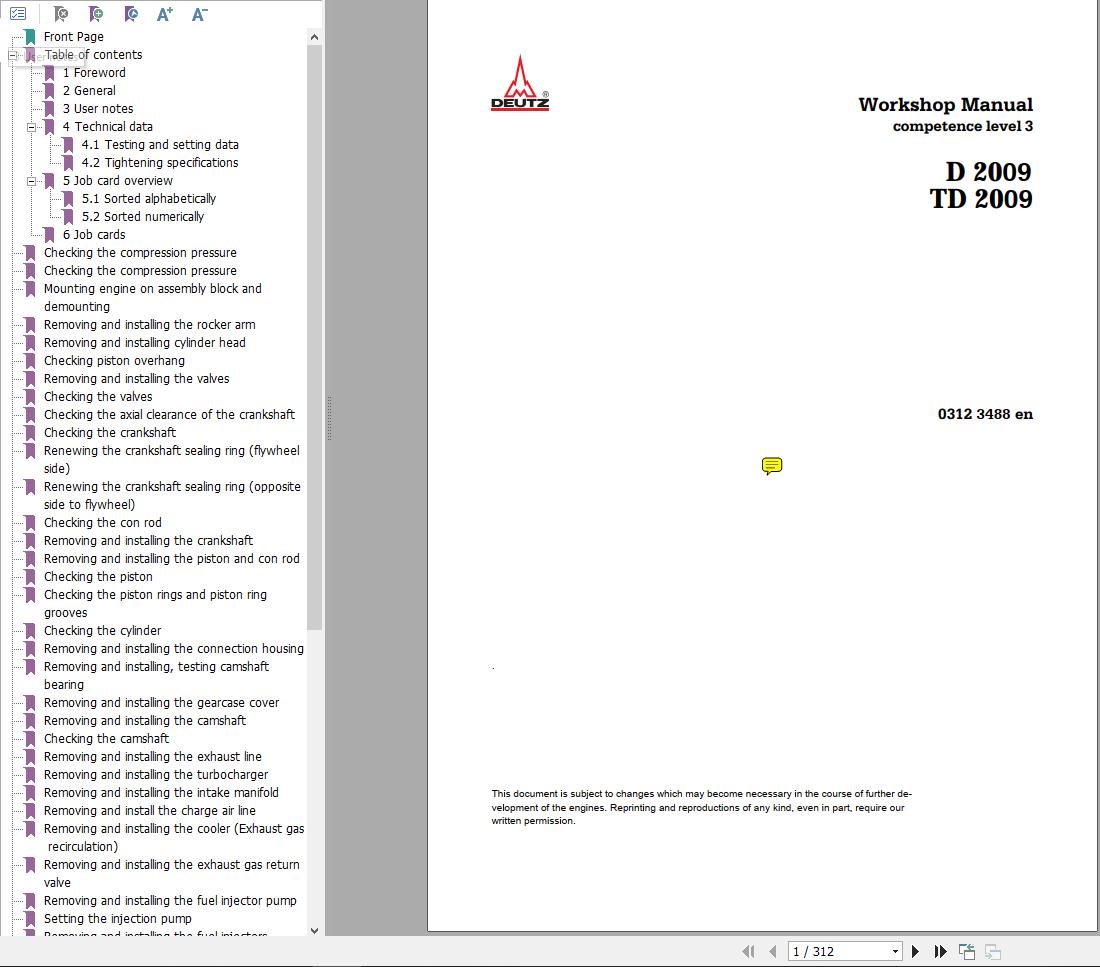Click the bookmark panel scroll-down arrow
The image size is (1100, 967).
coord(314,931)
